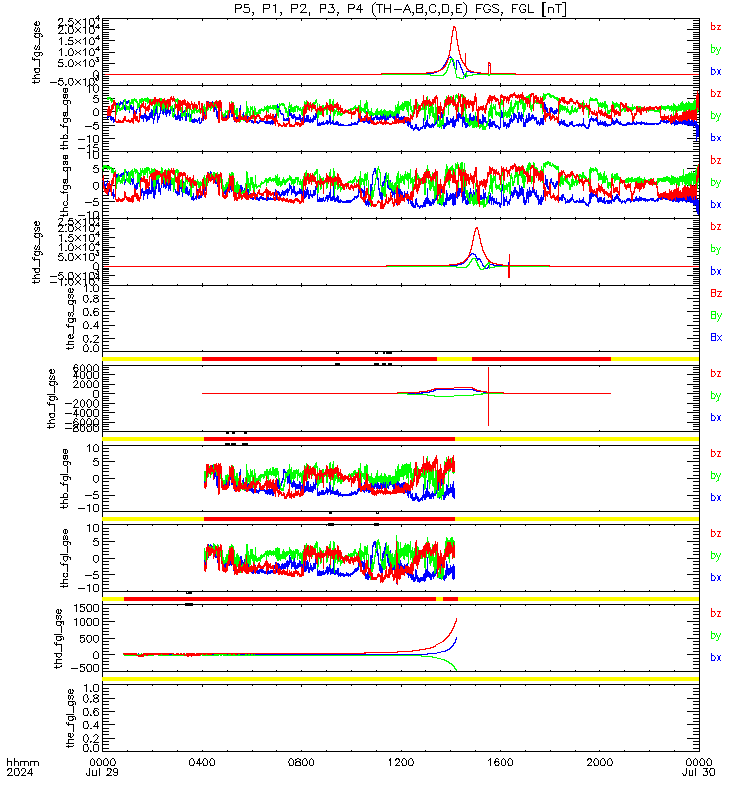Click the red bz legend of thb_fgs_gse panel
Viewport: 750px width, 800px height.
(x=715, y=94)
